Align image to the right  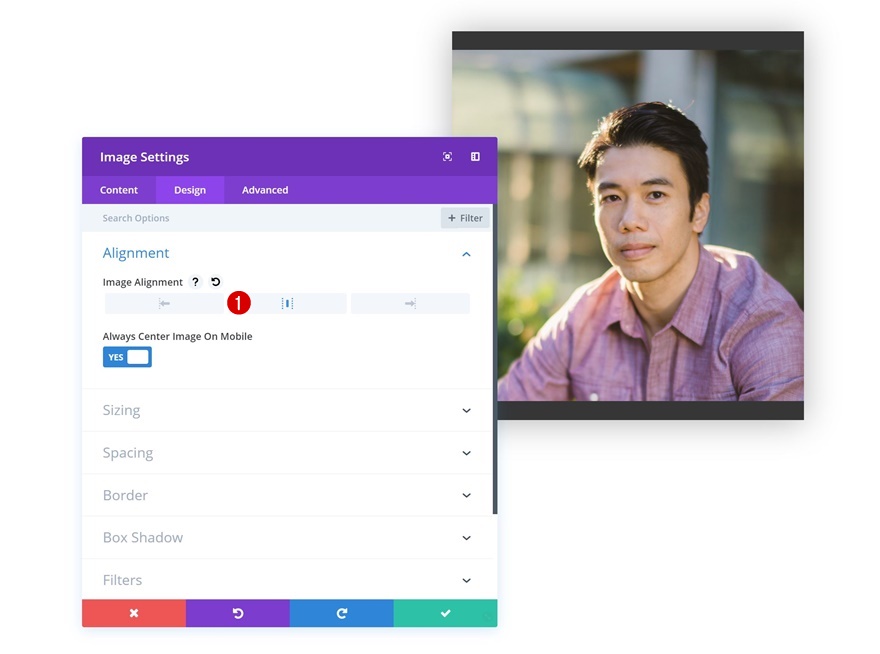pos(410,304)
